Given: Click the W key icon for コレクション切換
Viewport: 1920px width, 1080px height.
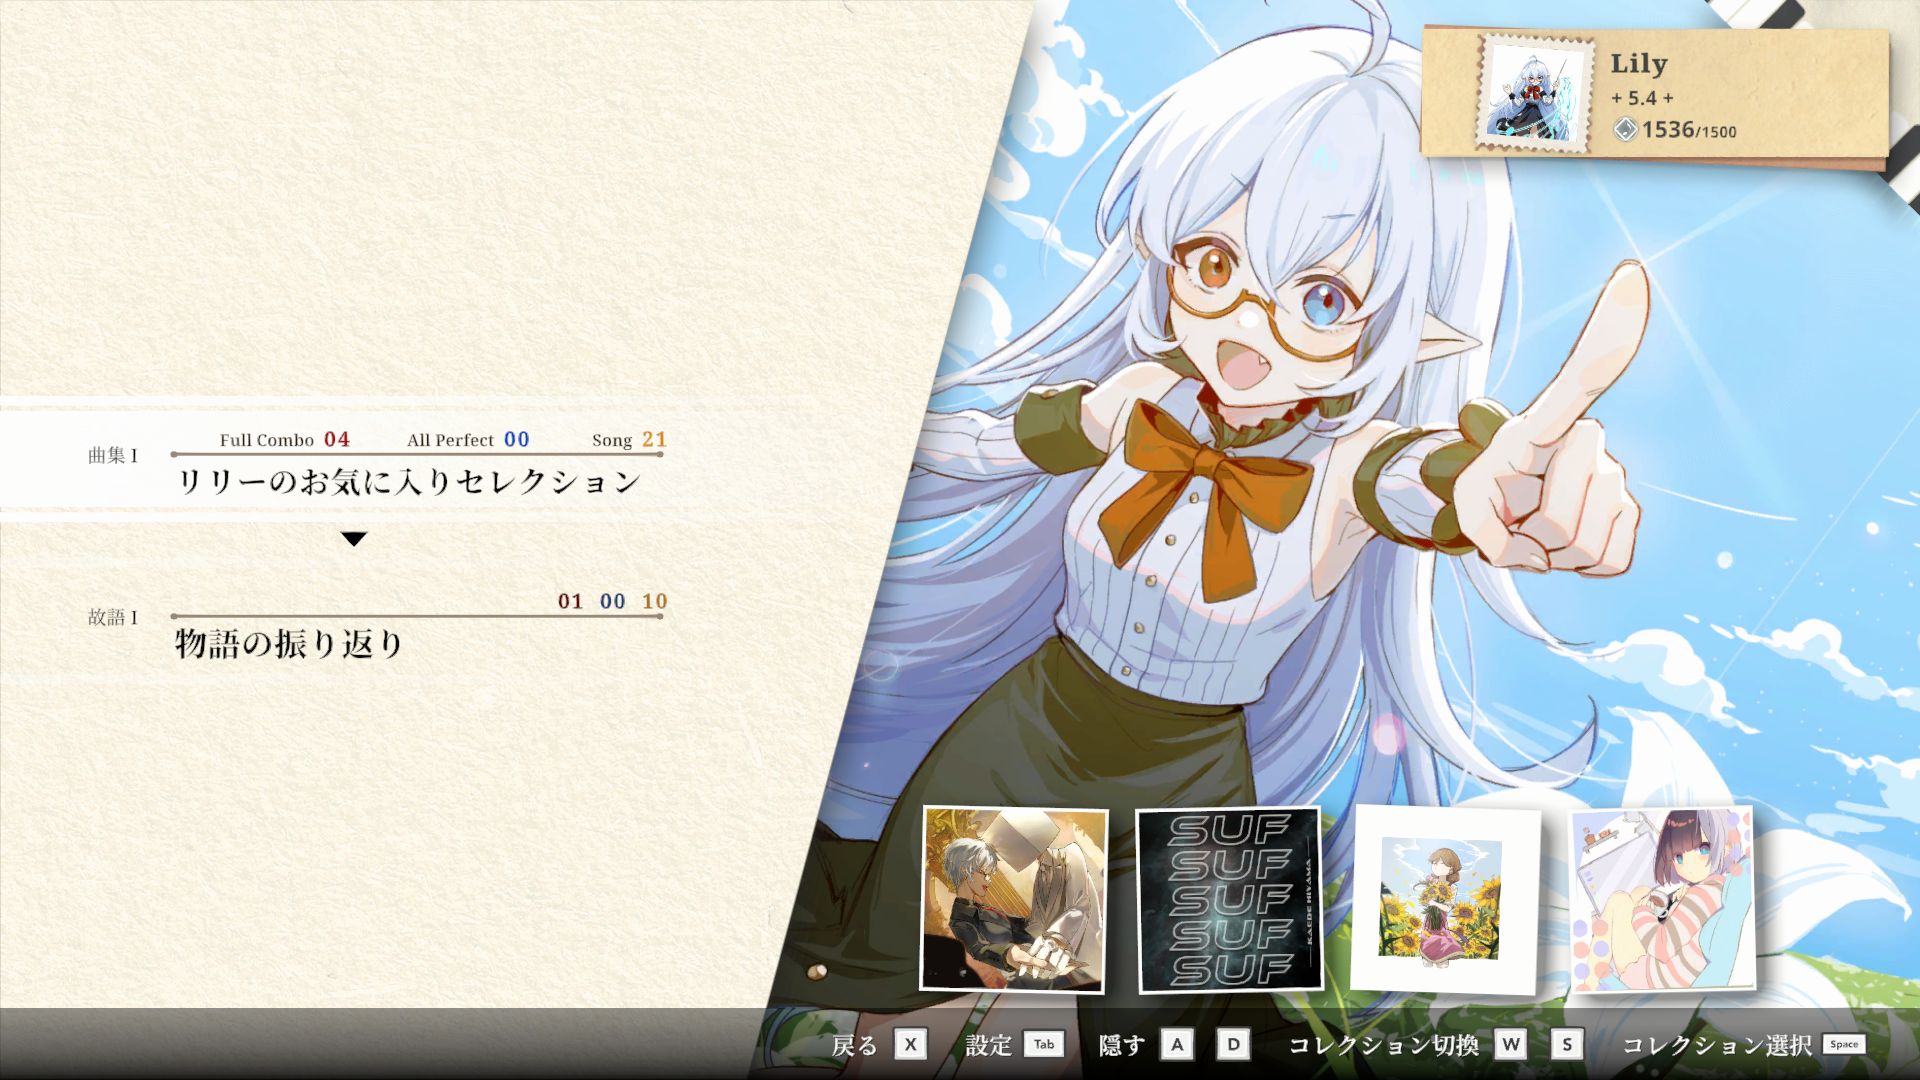Looking at the screenshot, I should 1511,1044.
